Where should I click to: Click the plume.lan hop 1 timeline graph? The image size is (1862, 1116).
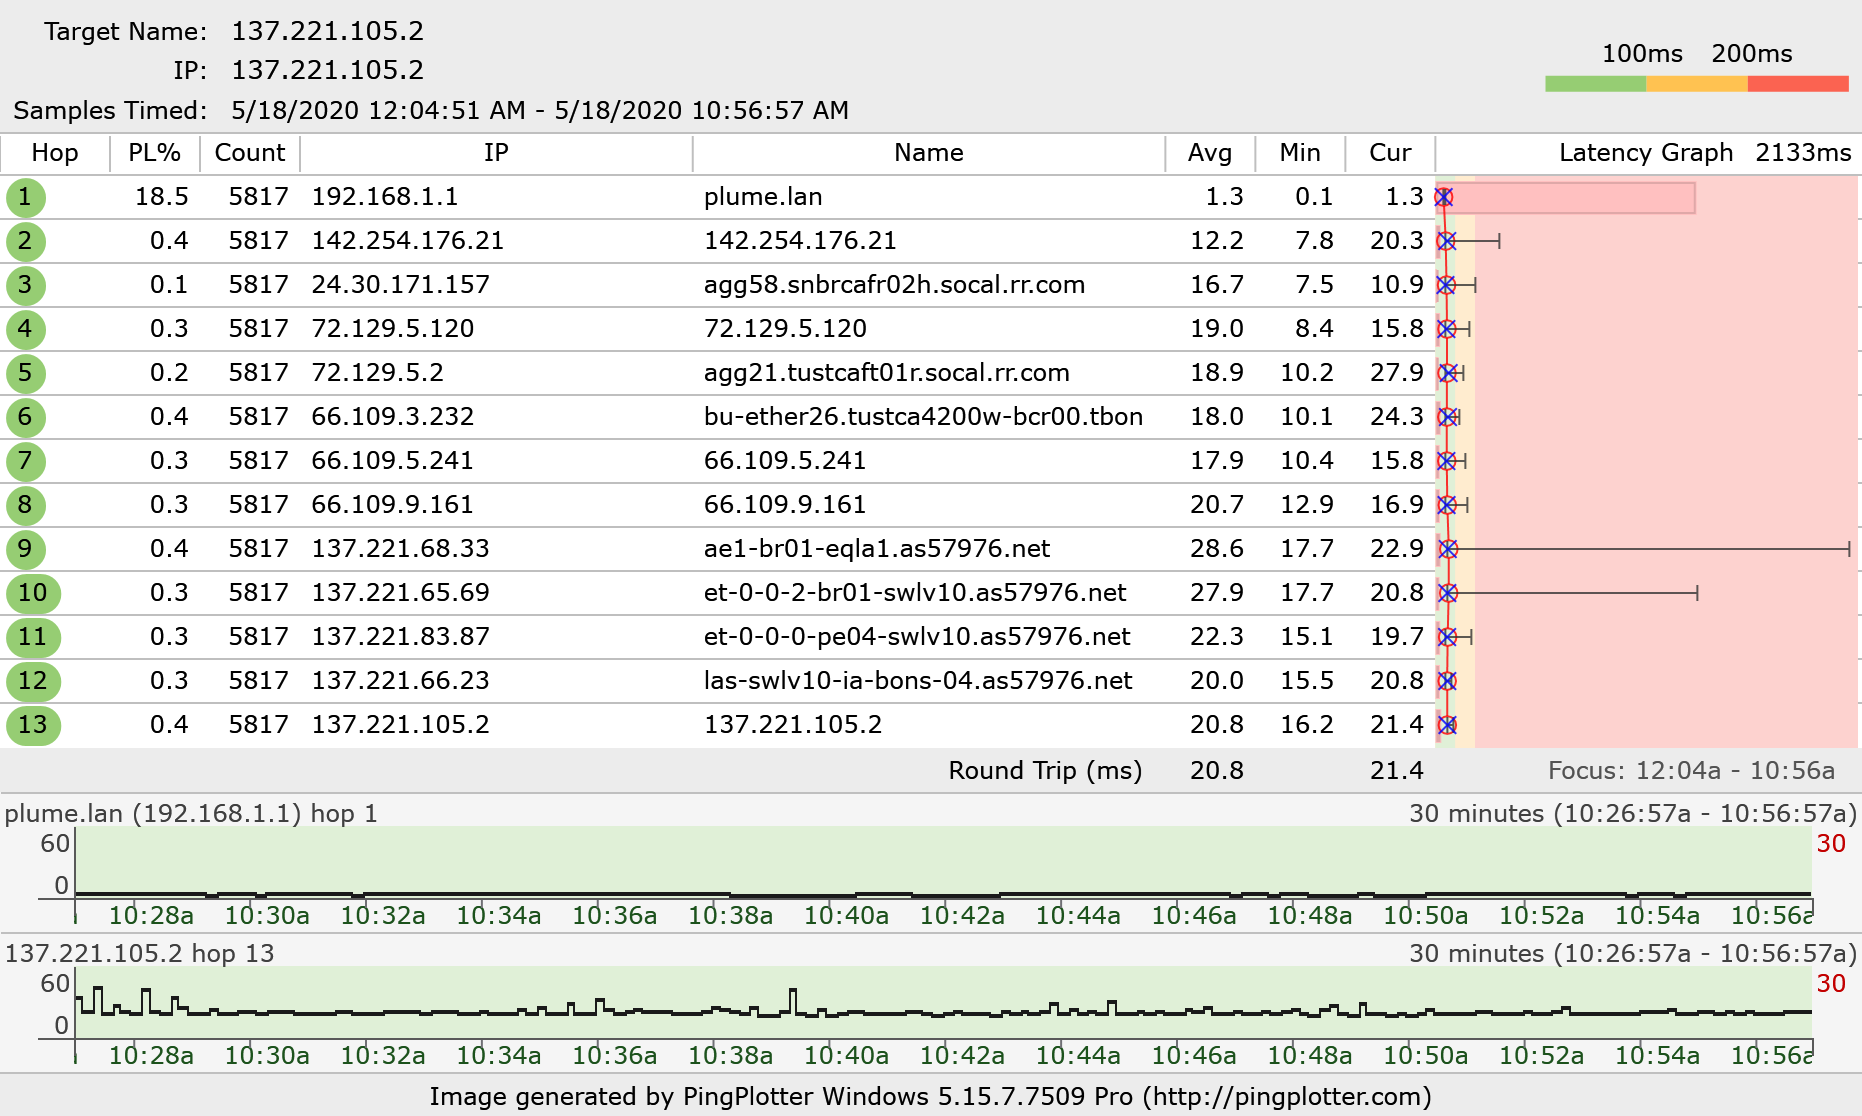[943, 862]
